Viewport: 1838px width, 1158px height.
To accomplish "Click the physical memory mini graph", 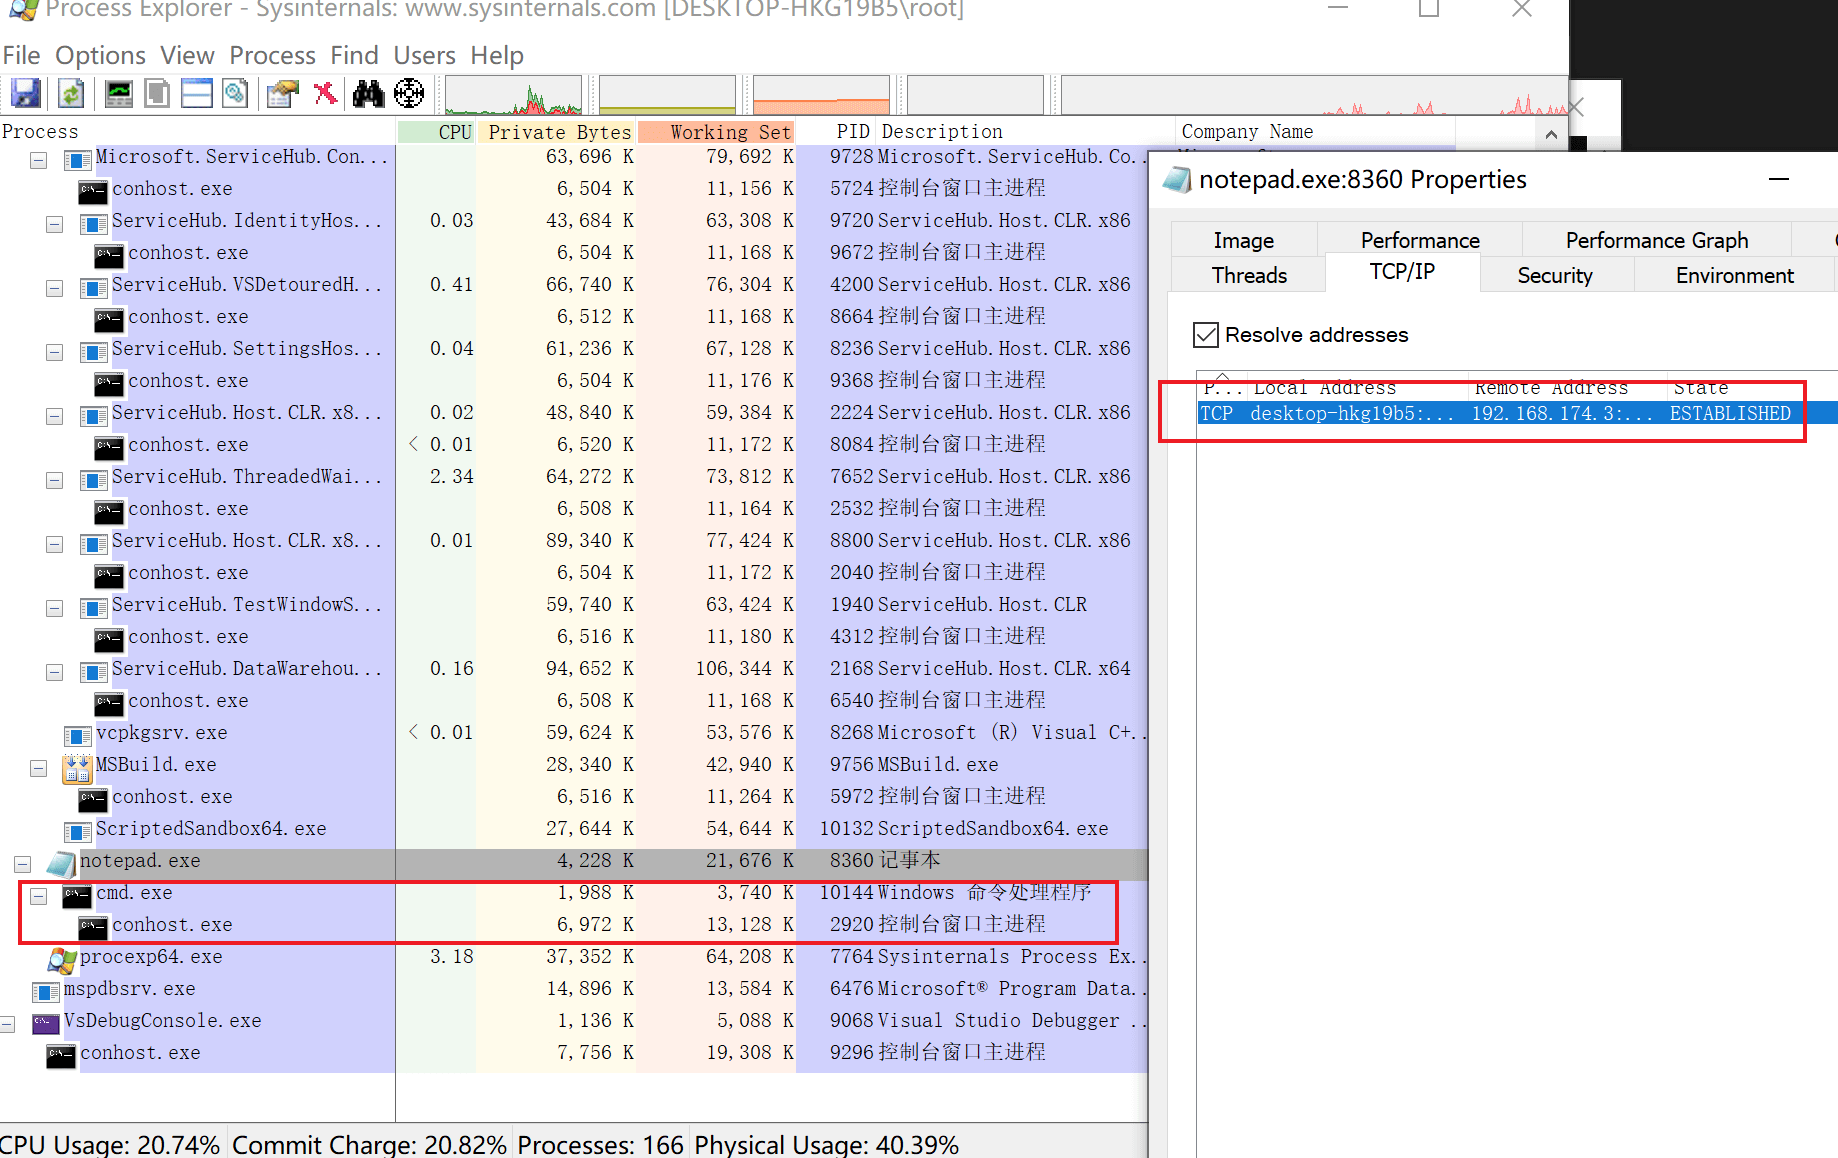I will [821, 95].
